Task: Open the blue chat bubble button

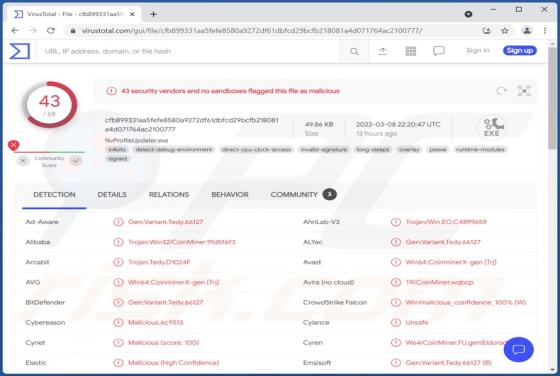Action: coord(519,349)
